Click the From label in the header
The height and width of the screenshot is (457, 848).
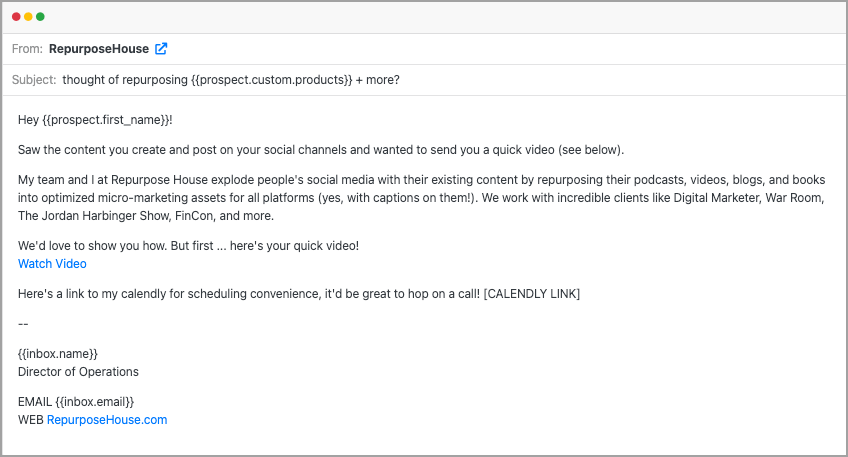coord(28,48)
